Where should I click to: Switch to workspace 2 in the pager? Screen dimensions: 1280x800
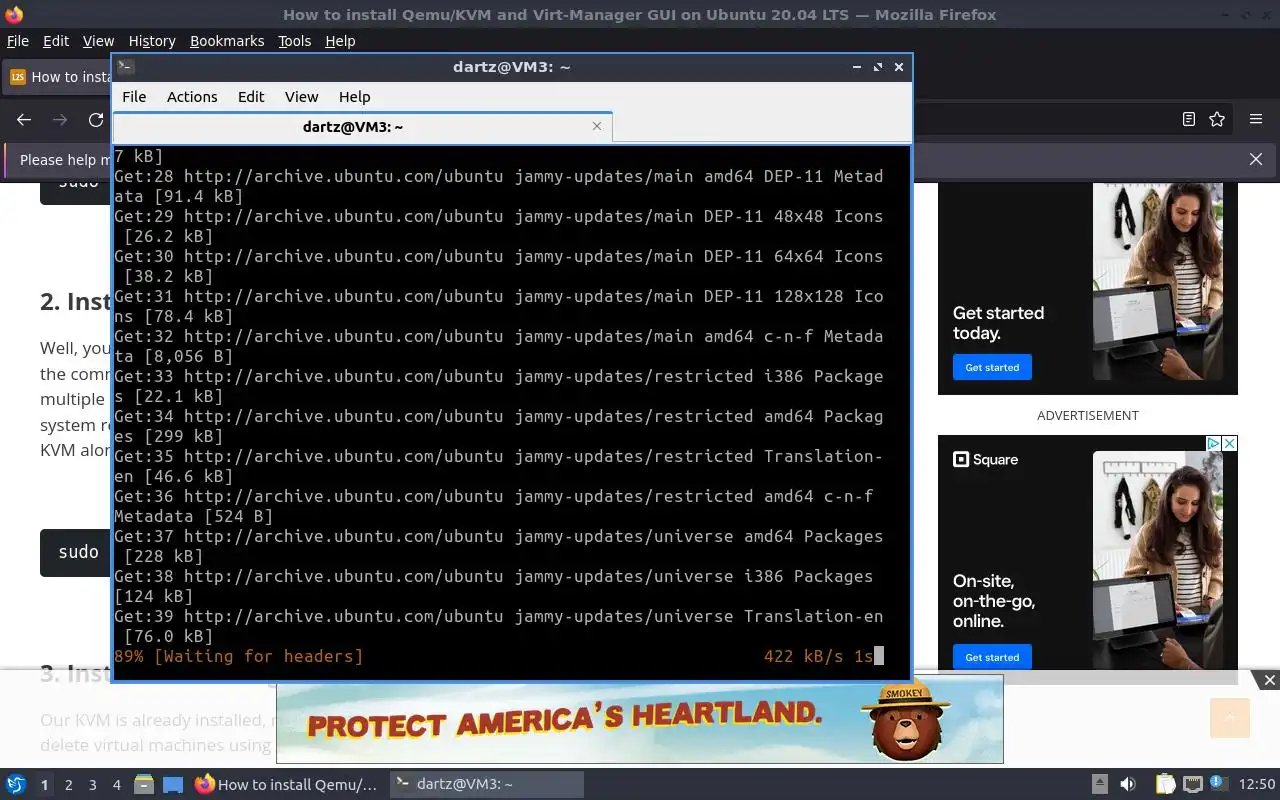coord(69,785)
